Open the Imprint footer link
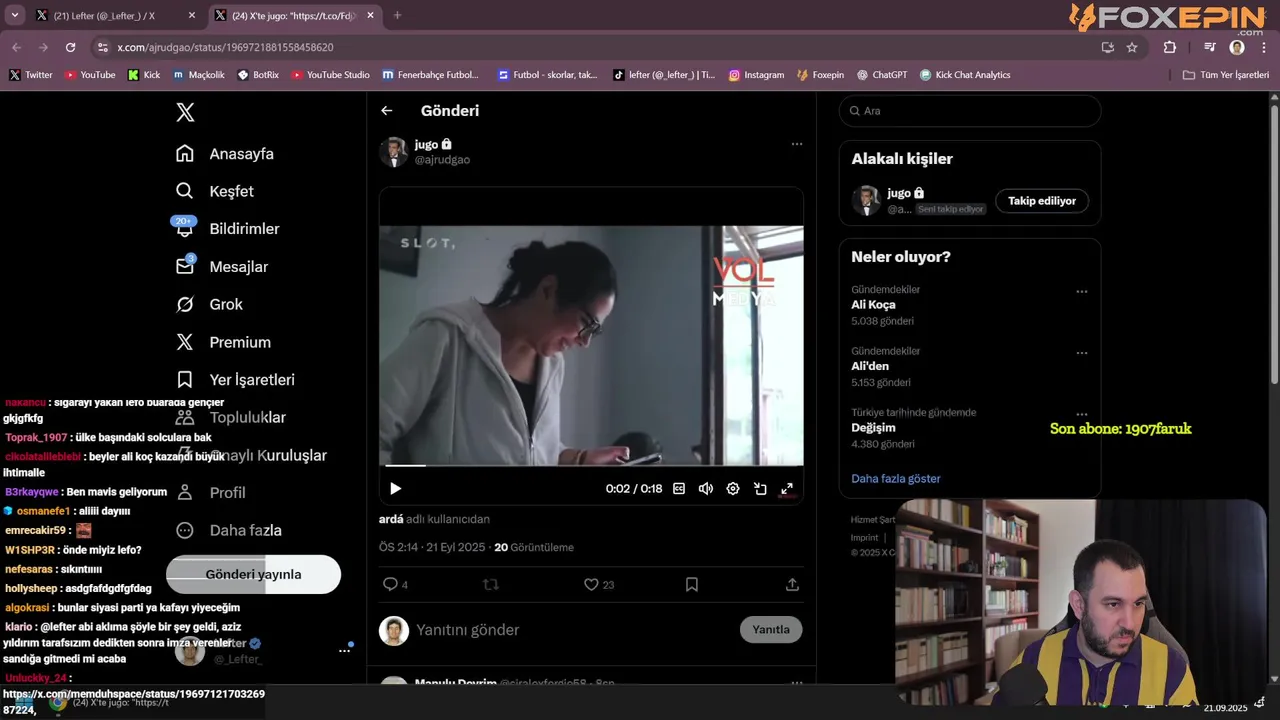The image size is (1280, 720). (x=864, y=538)
